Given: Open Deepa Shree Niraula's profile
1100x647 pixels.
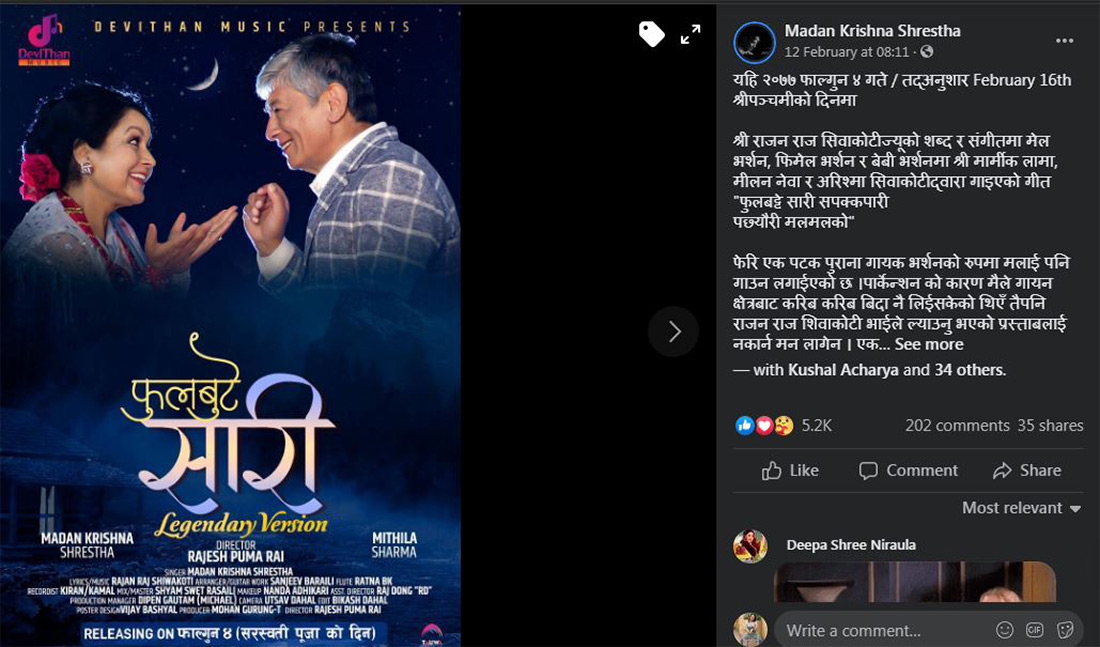Looking at the screenshot, I should click(x=851, y=545).
